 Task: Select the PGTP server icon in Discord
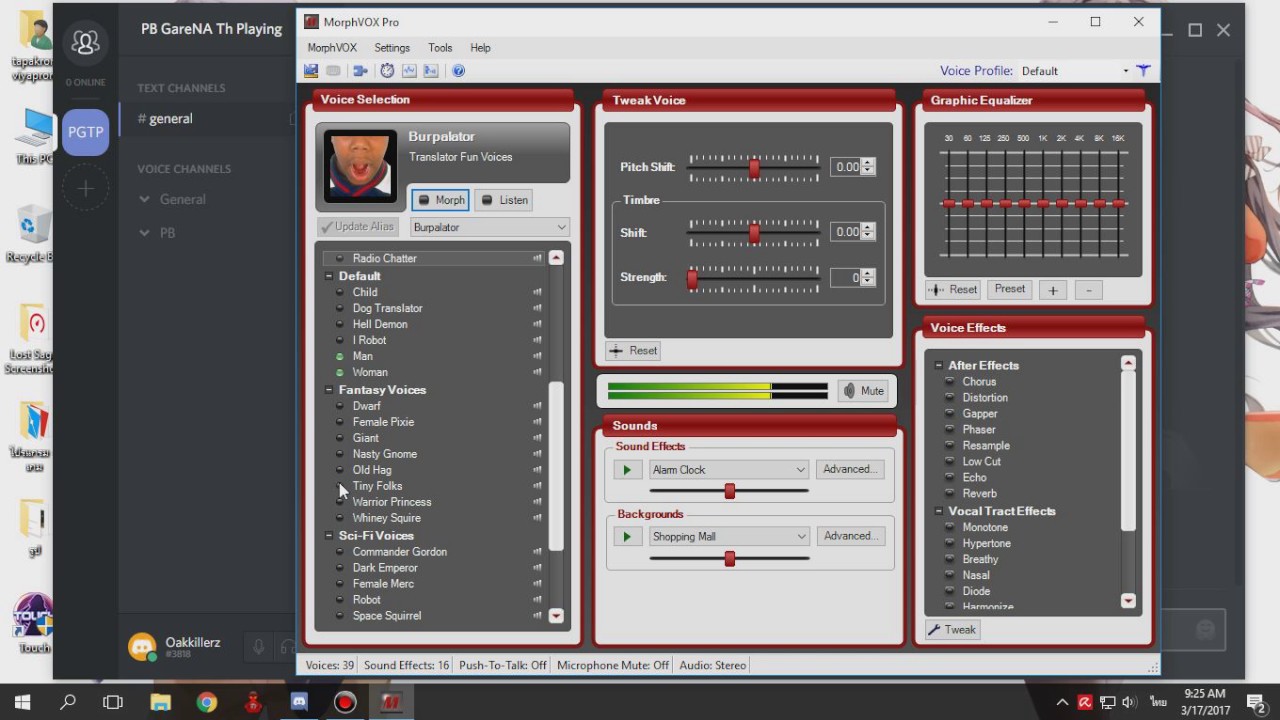(85, 132)
